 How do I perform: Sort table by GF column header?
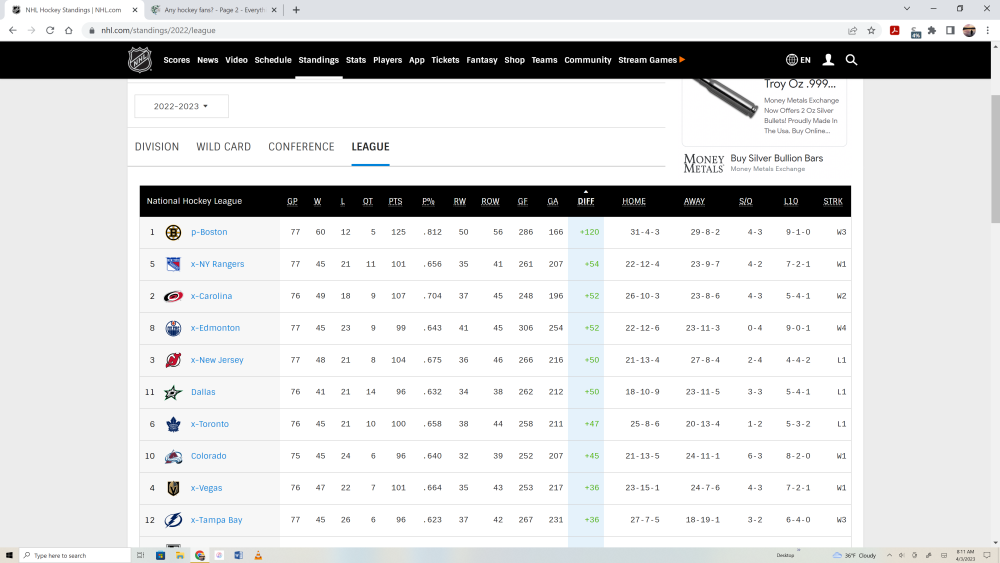(522, 201)
